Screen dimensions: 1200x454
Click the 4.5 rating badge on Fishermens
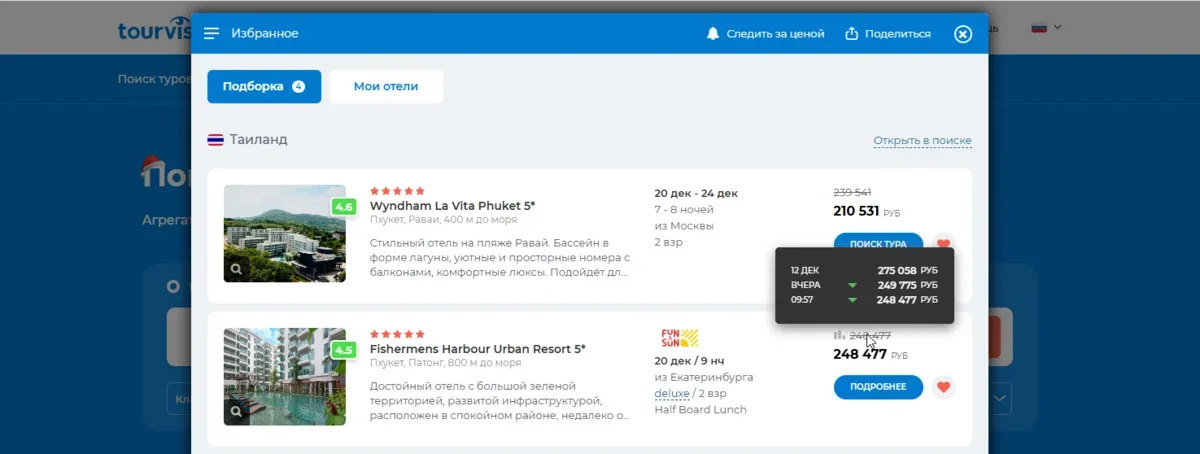coord(344,350)
